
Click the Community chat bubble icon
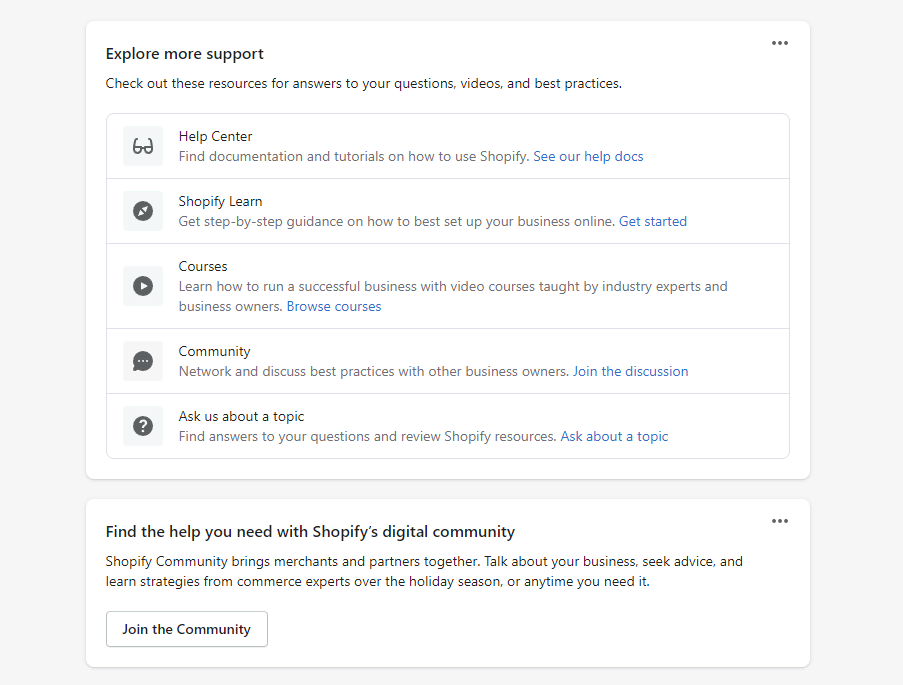(x=143, y=361)
